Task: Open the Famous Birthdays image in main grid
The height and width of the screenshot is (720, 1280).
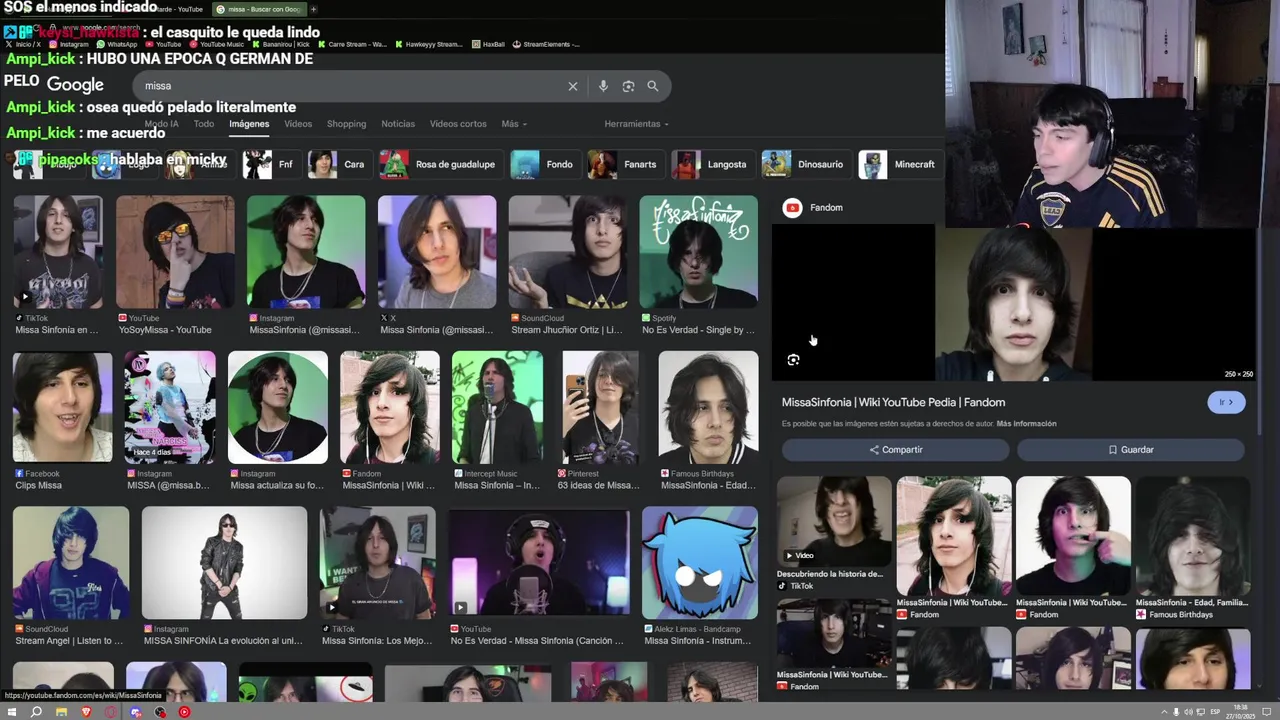Action: 709,407
